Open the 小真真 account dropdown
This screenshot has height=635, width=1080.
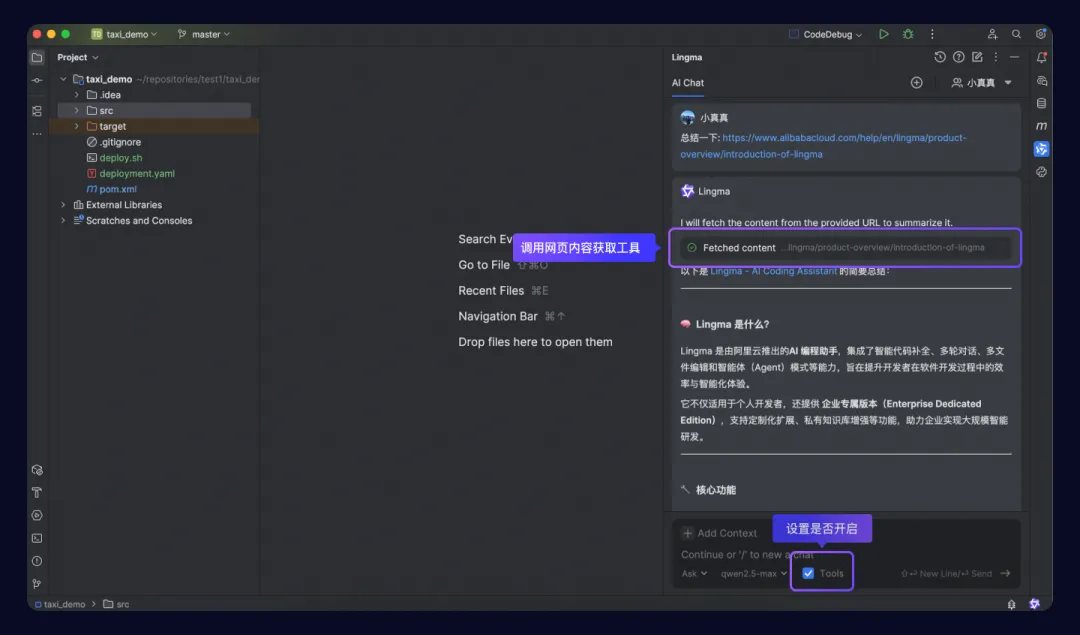coord(982,83)
